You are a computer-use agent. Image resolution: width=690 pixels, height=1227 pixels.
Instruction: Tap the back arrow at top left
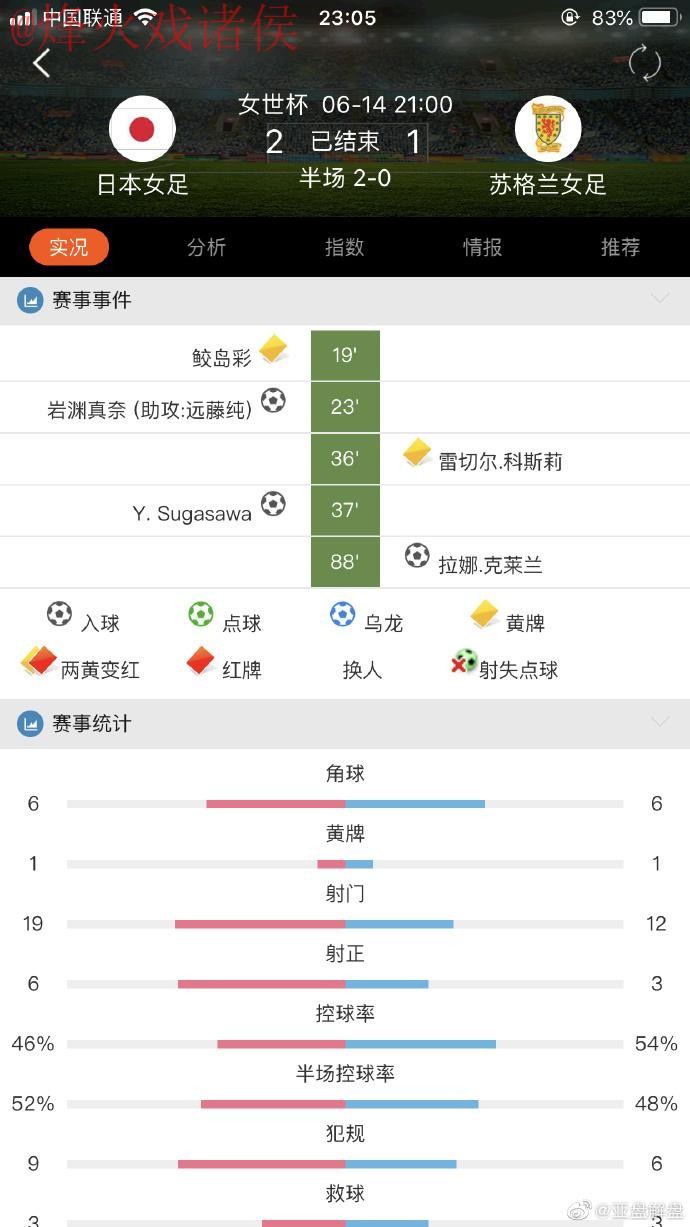click(40, 62)
